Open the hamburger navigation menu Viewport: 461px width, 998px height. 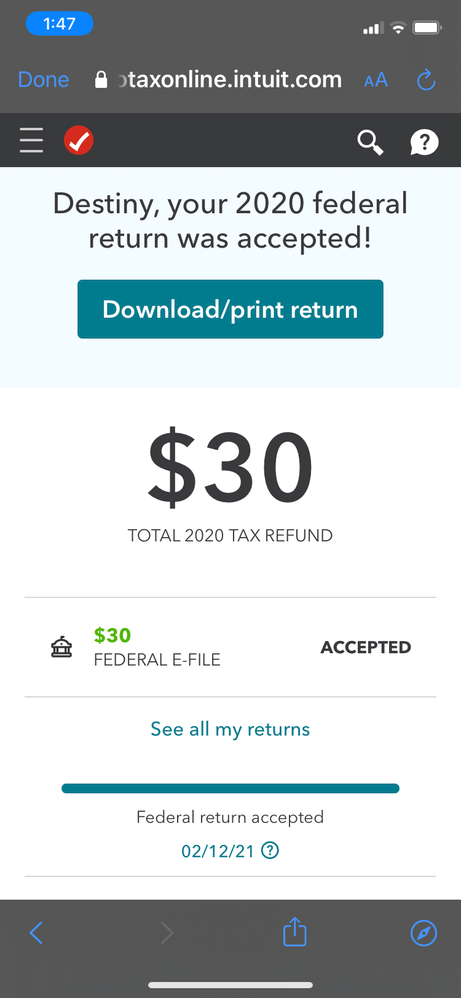click(31, 141)
